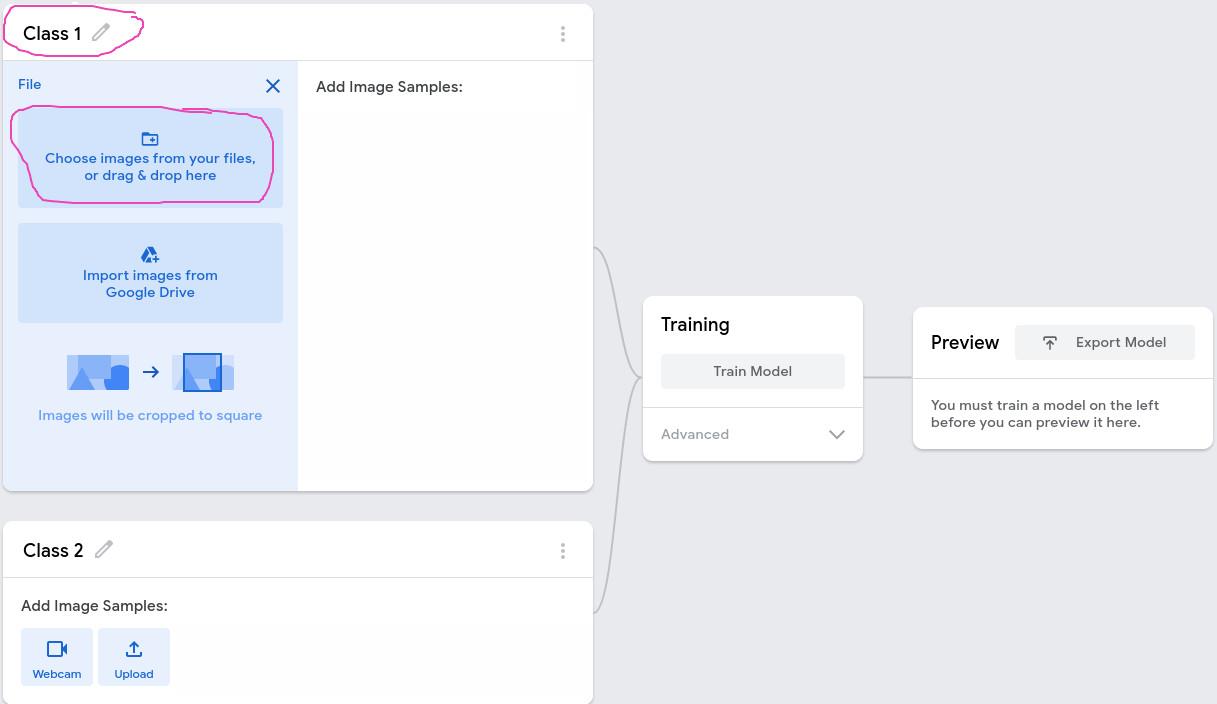Viewport: 1217px width, 704px height.
Task: Click the Google Drive import icon
Action: [150, 255]
